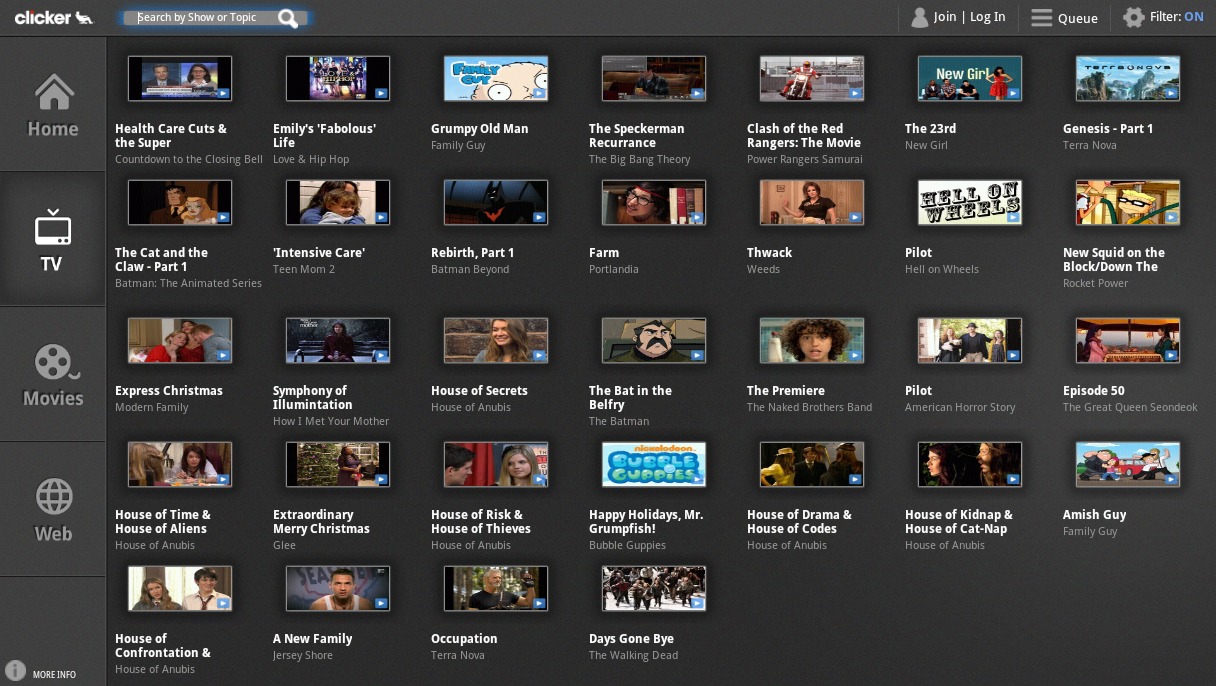Open House of Risk & House of Thieves thumbnail
The height and width of the screenshot is (686, 1216).
[x=496, y=465]
